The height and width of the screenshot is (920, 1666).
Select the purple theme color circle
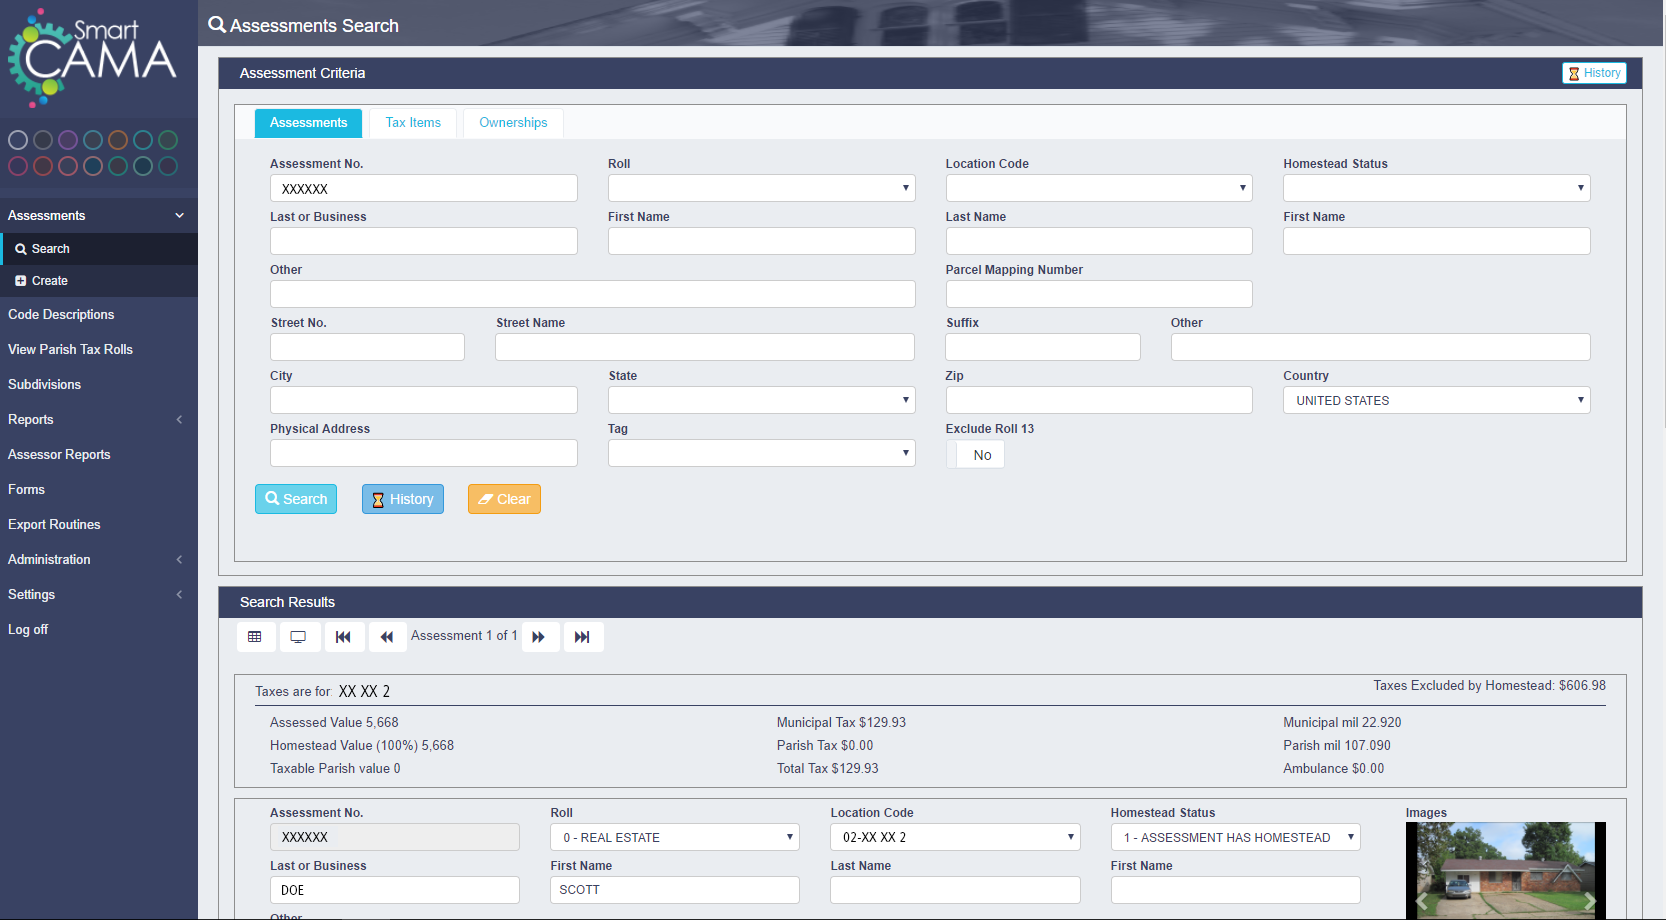[68, 140]
